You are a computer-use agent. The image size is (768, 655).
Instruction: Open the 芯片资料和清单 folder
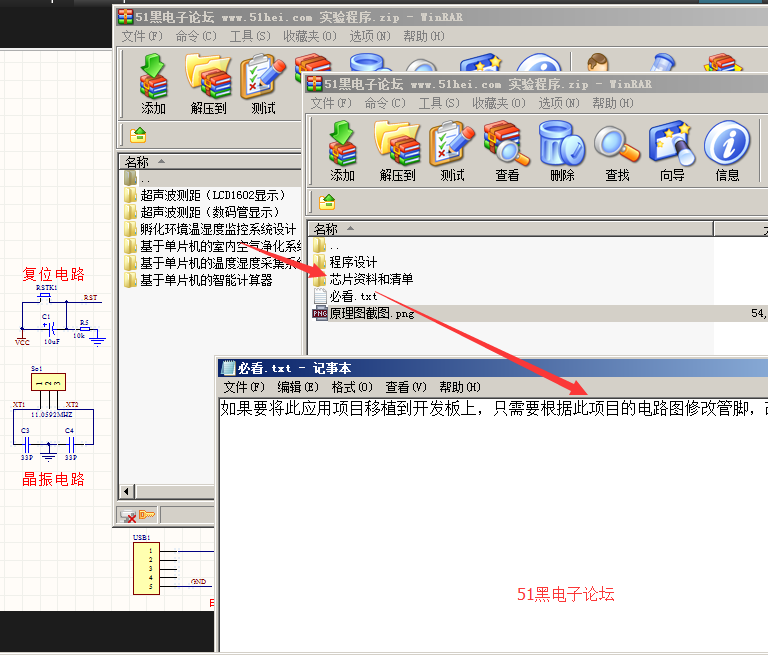pos(370,279)
